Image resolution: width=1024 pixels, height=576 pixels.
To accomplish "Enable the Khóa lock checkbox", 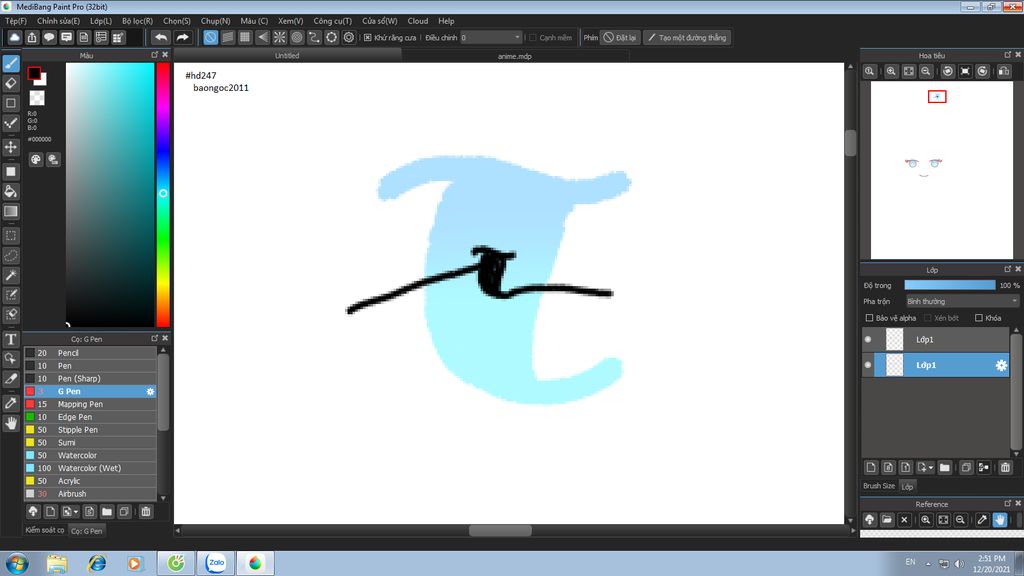I will [x=978, y=318].
